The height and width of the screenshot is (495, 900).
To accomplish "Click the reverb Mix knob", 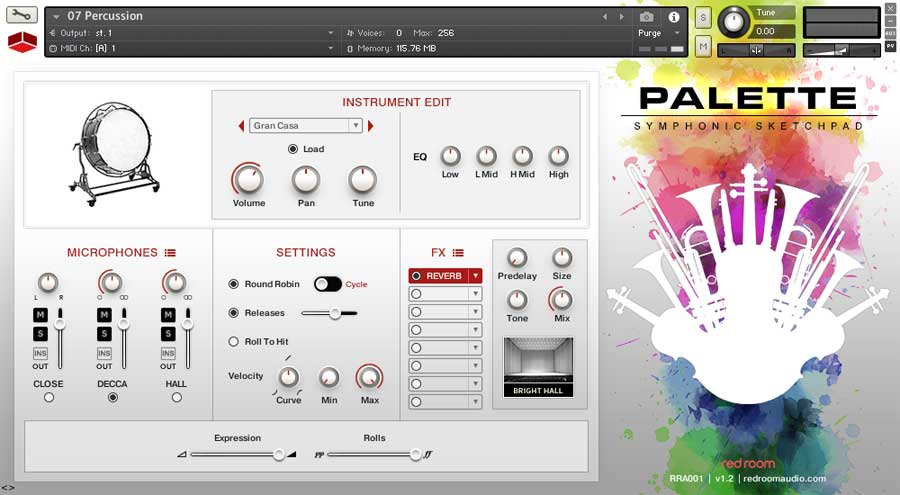I will (561, 299).
